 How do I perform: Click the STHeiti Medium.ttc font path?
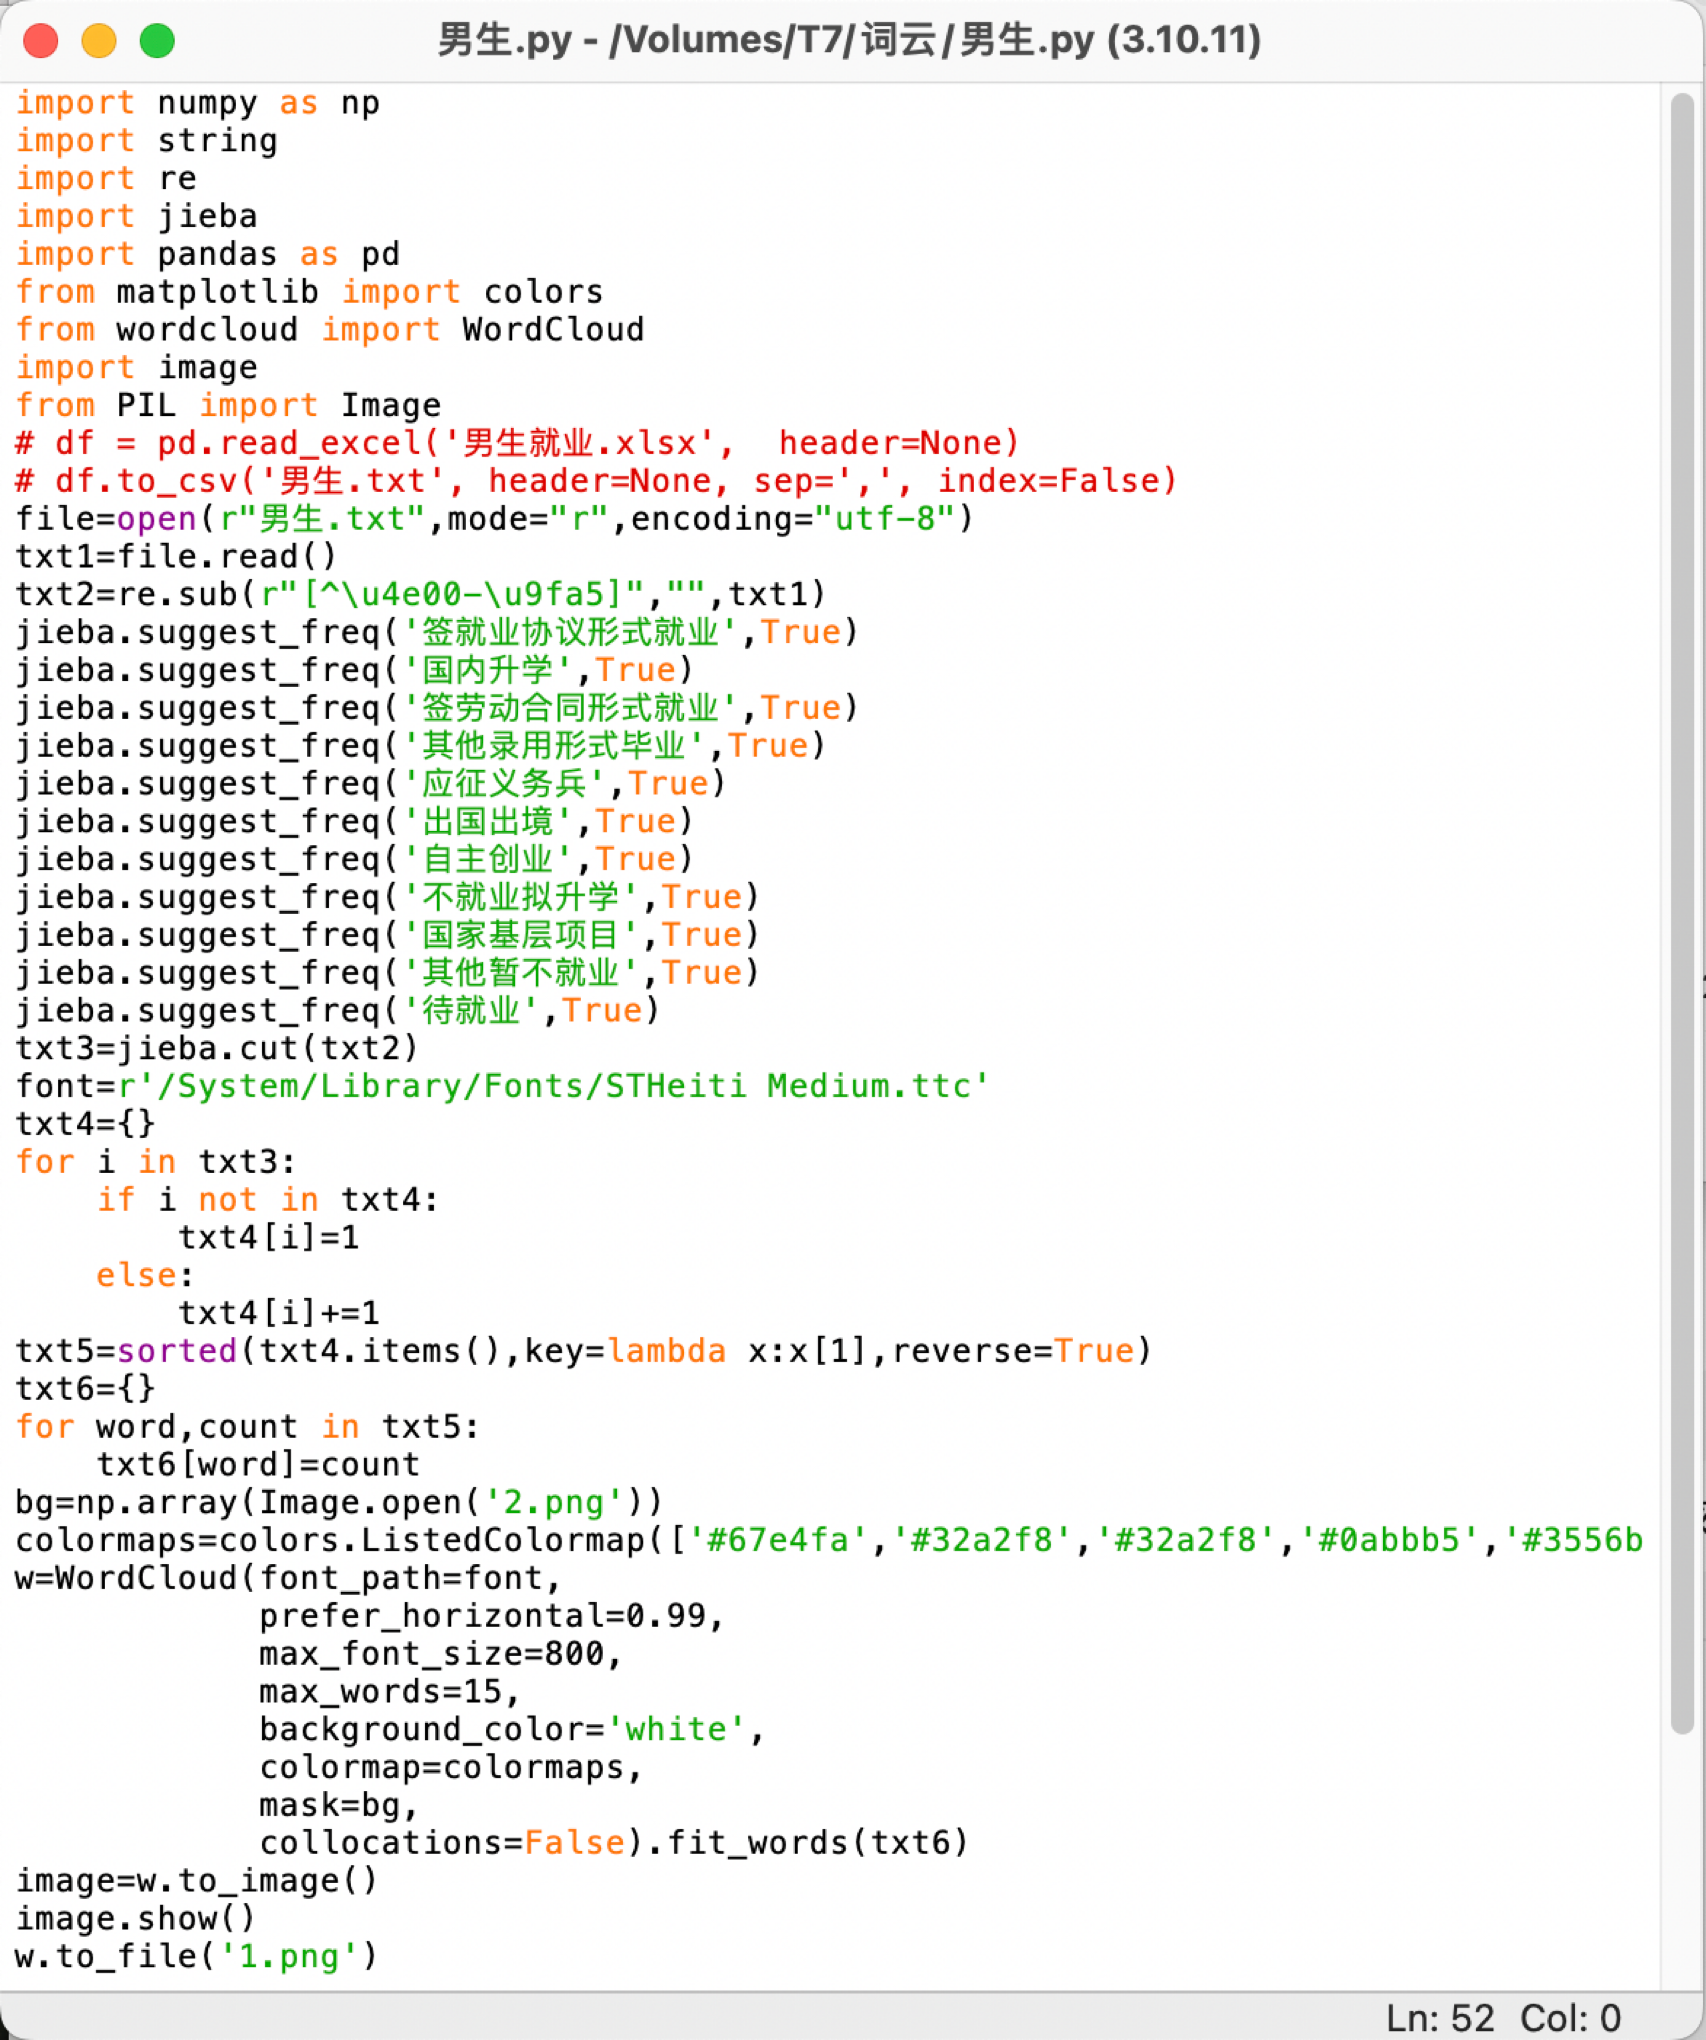tap(553, 1087)
